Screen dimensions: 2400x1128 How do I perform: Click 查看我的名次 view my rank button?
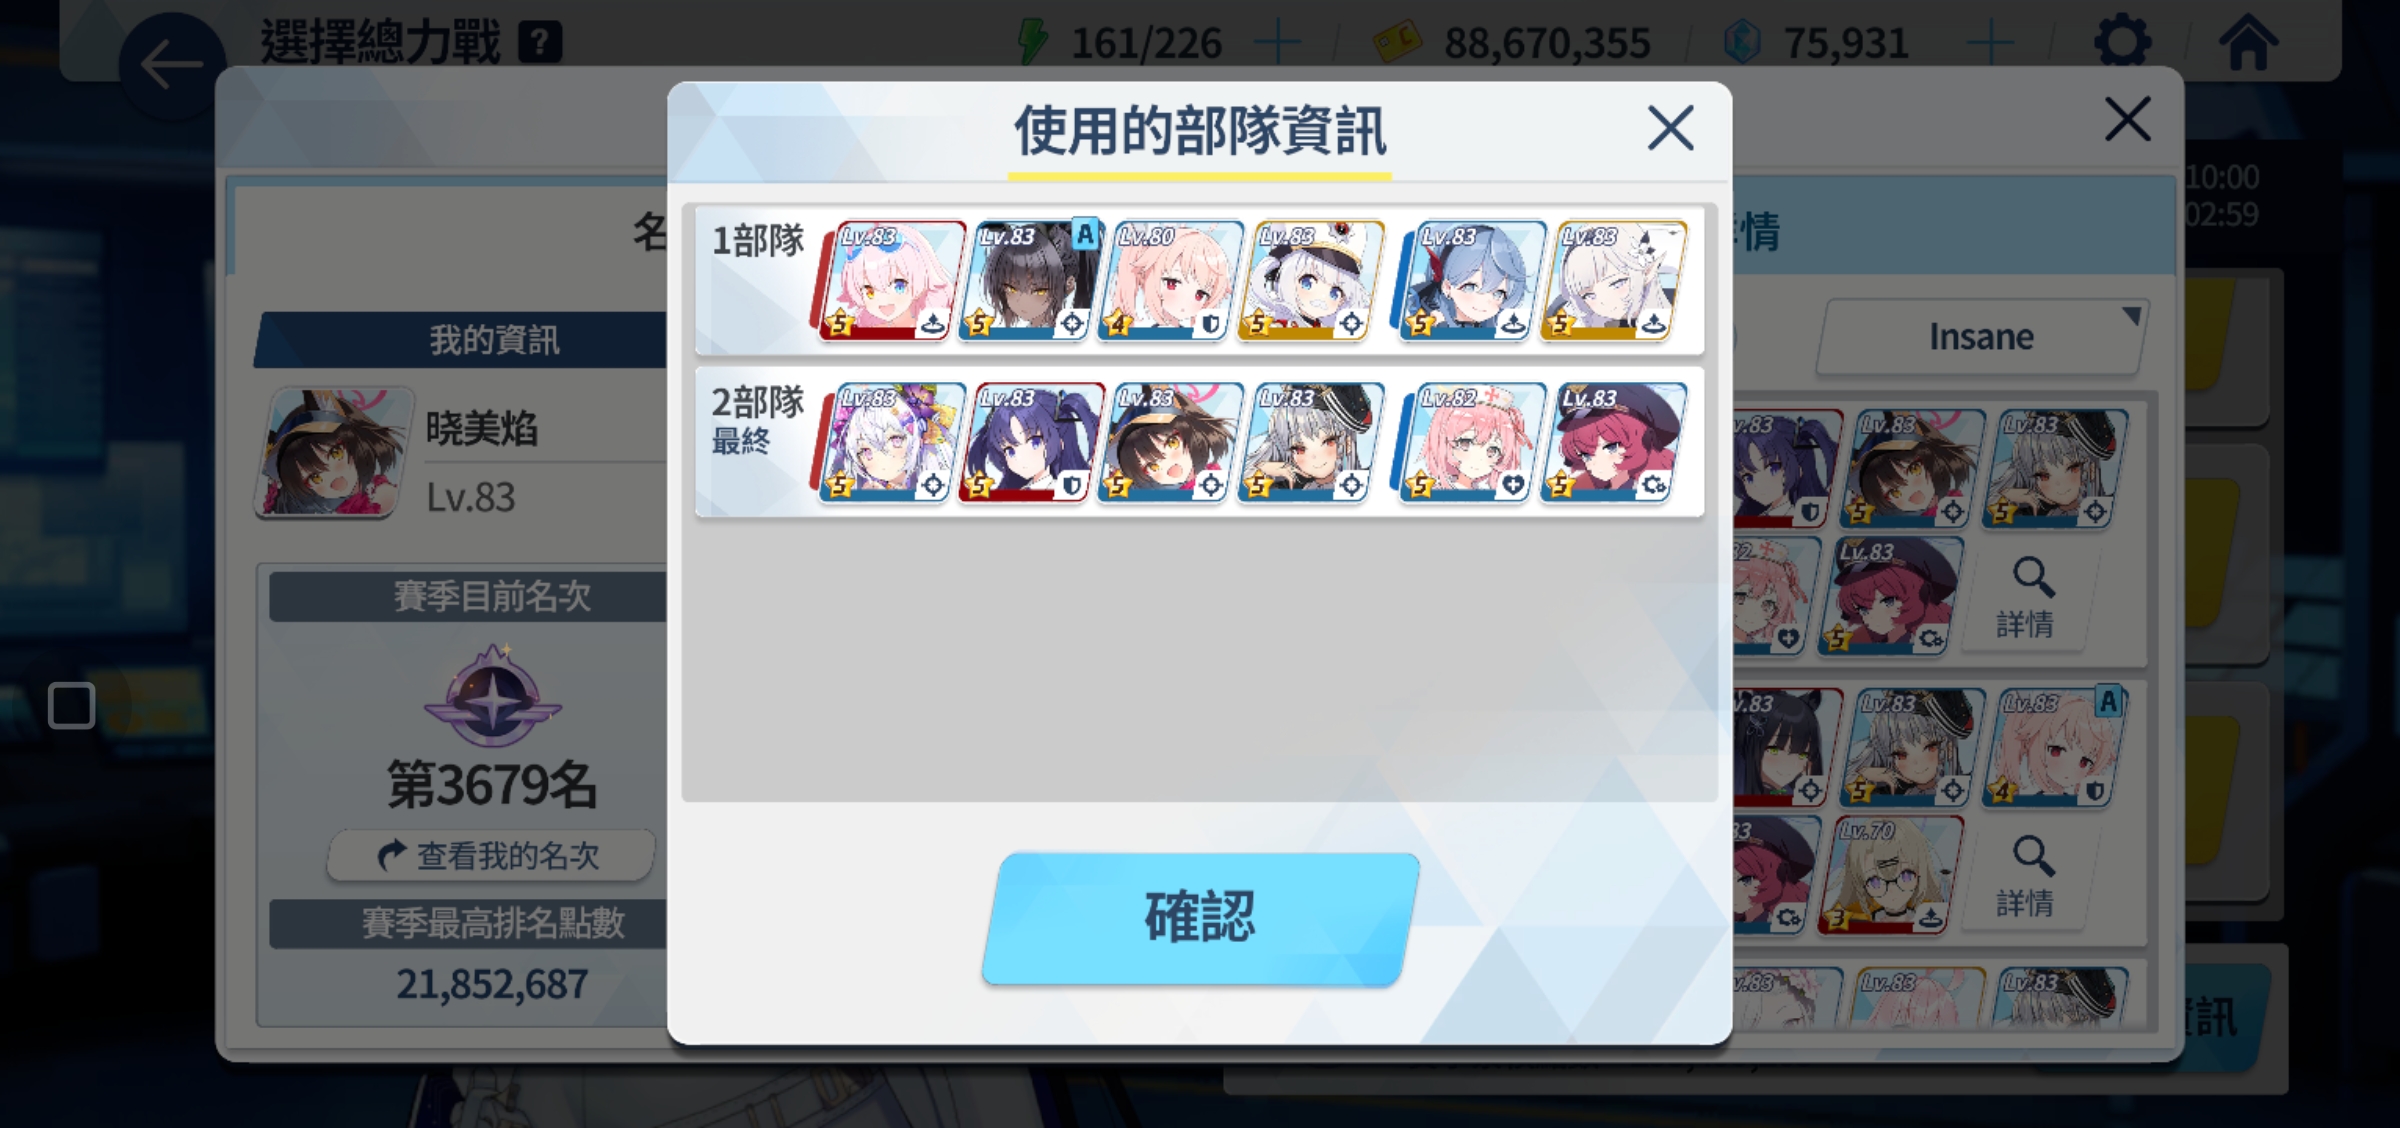click(x=491, y=855)
